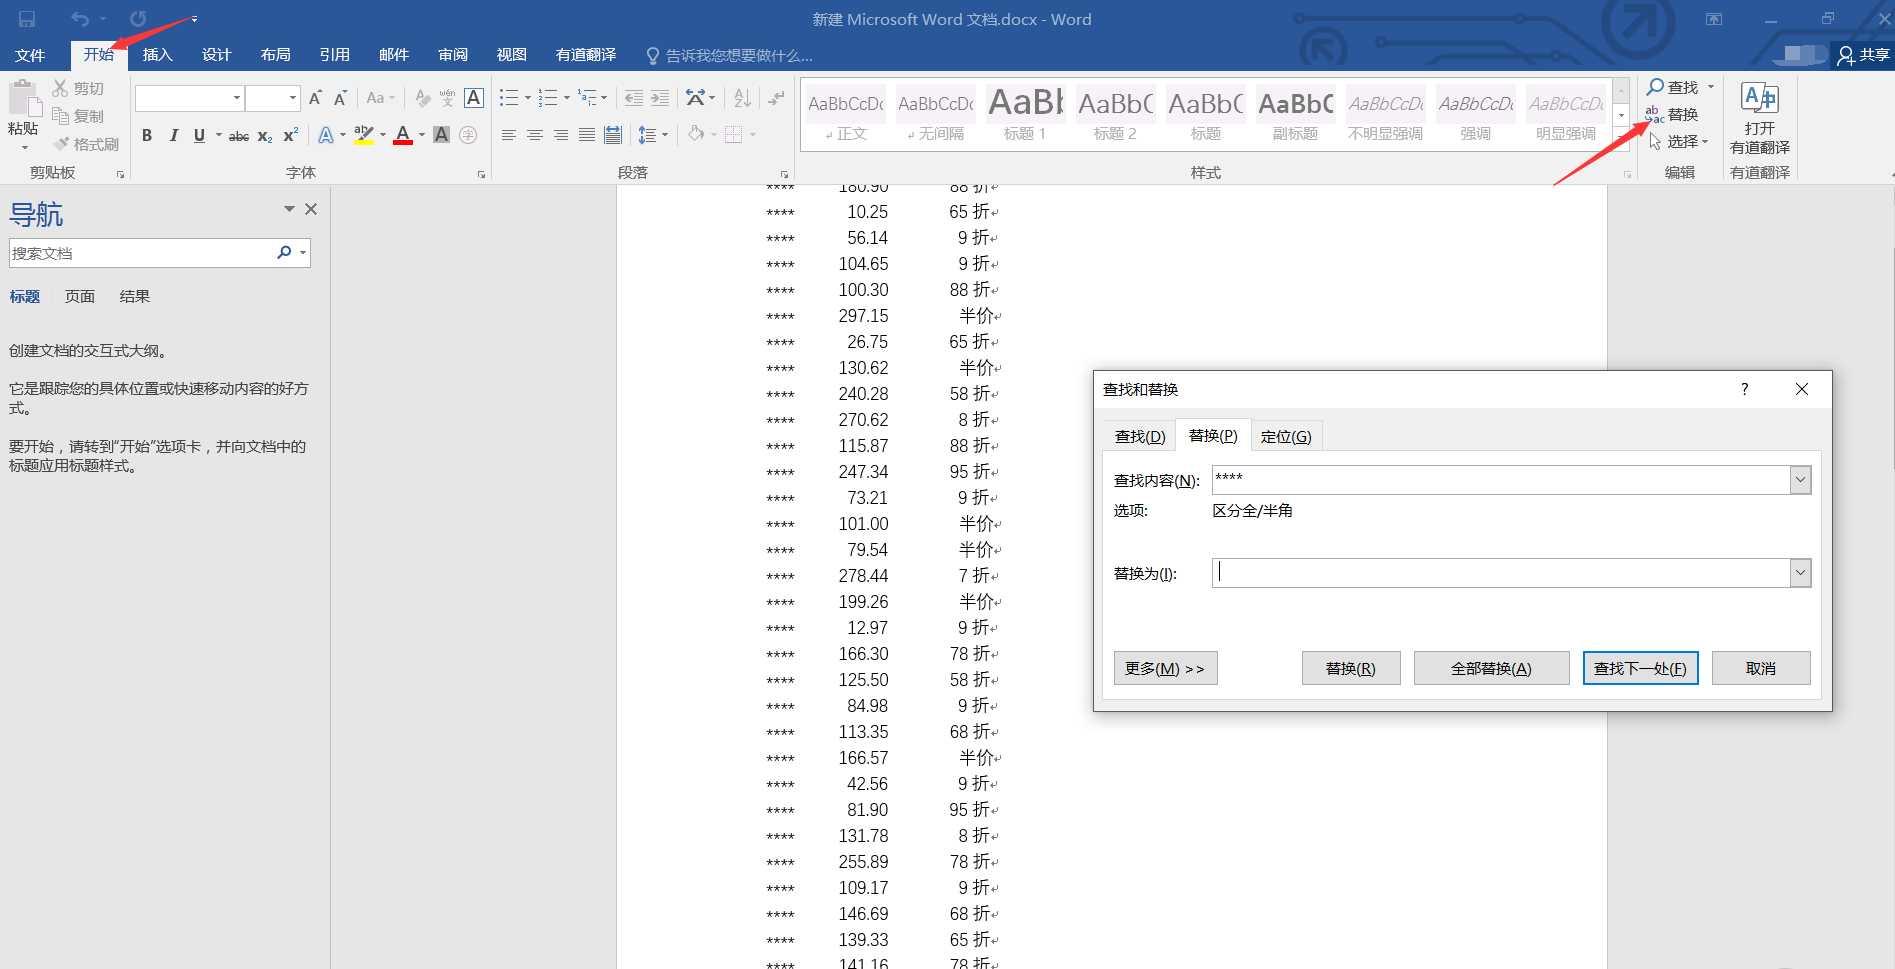Toggle justify paragraph alignment

click(x=587, y=135)
